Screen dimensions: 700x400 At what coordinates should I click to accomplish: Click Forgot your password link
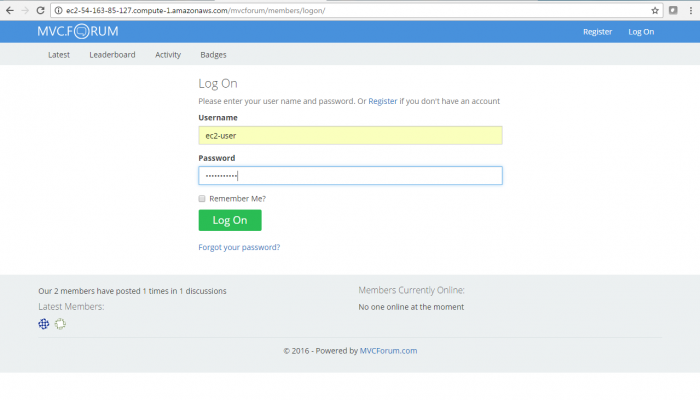[239, 247]
